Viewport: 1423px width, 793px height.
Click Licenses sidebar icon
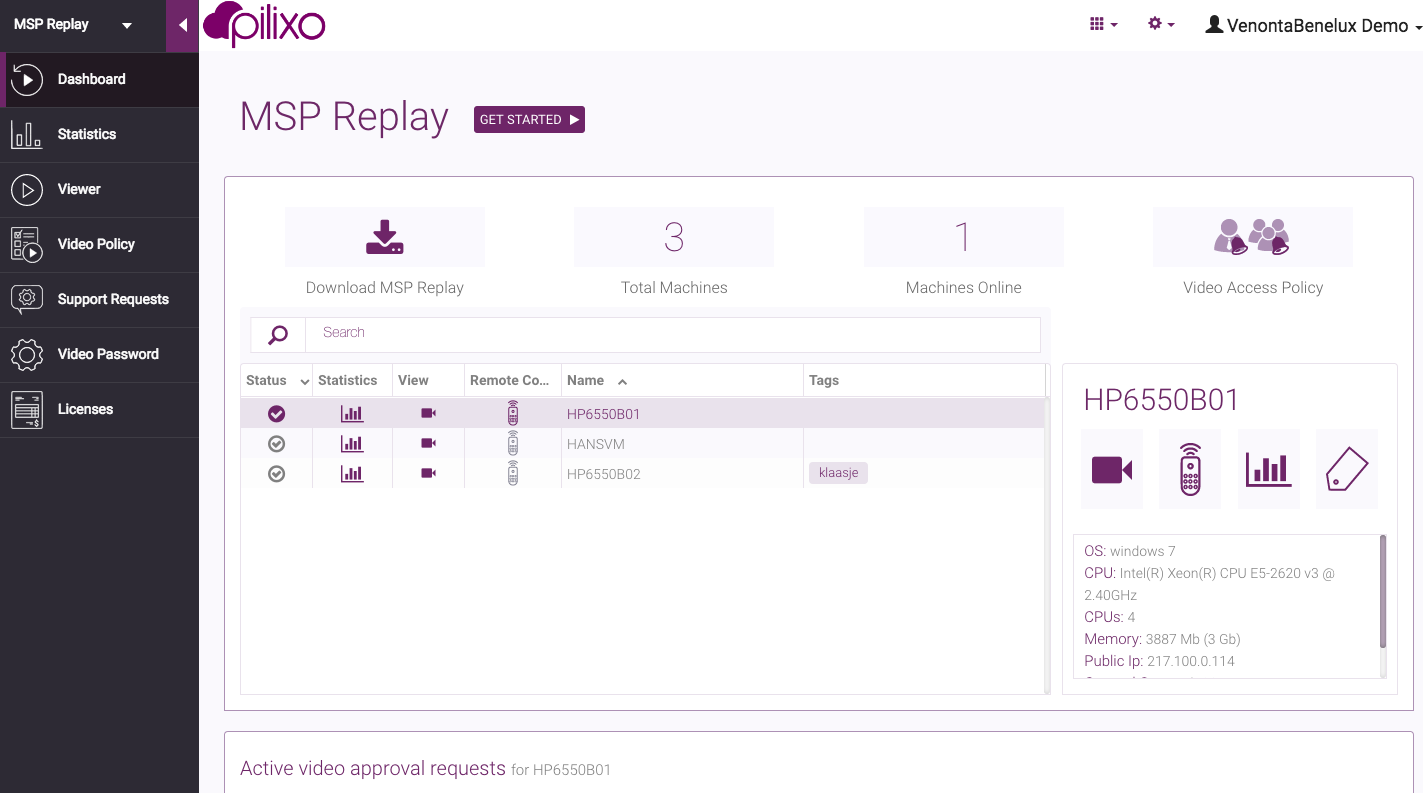click(x=27, y=410)
